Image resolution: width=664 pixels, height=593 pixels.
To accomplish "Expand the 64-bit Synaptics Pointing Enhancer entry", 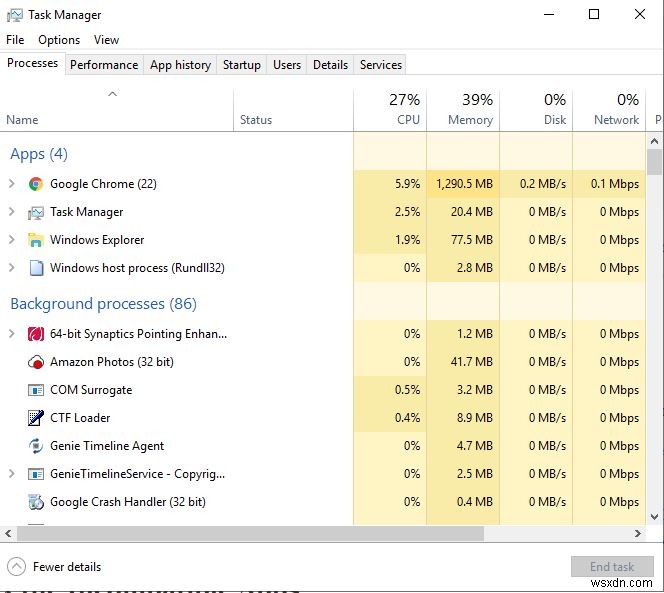I will pyautogui.click(x=12, y=334).
